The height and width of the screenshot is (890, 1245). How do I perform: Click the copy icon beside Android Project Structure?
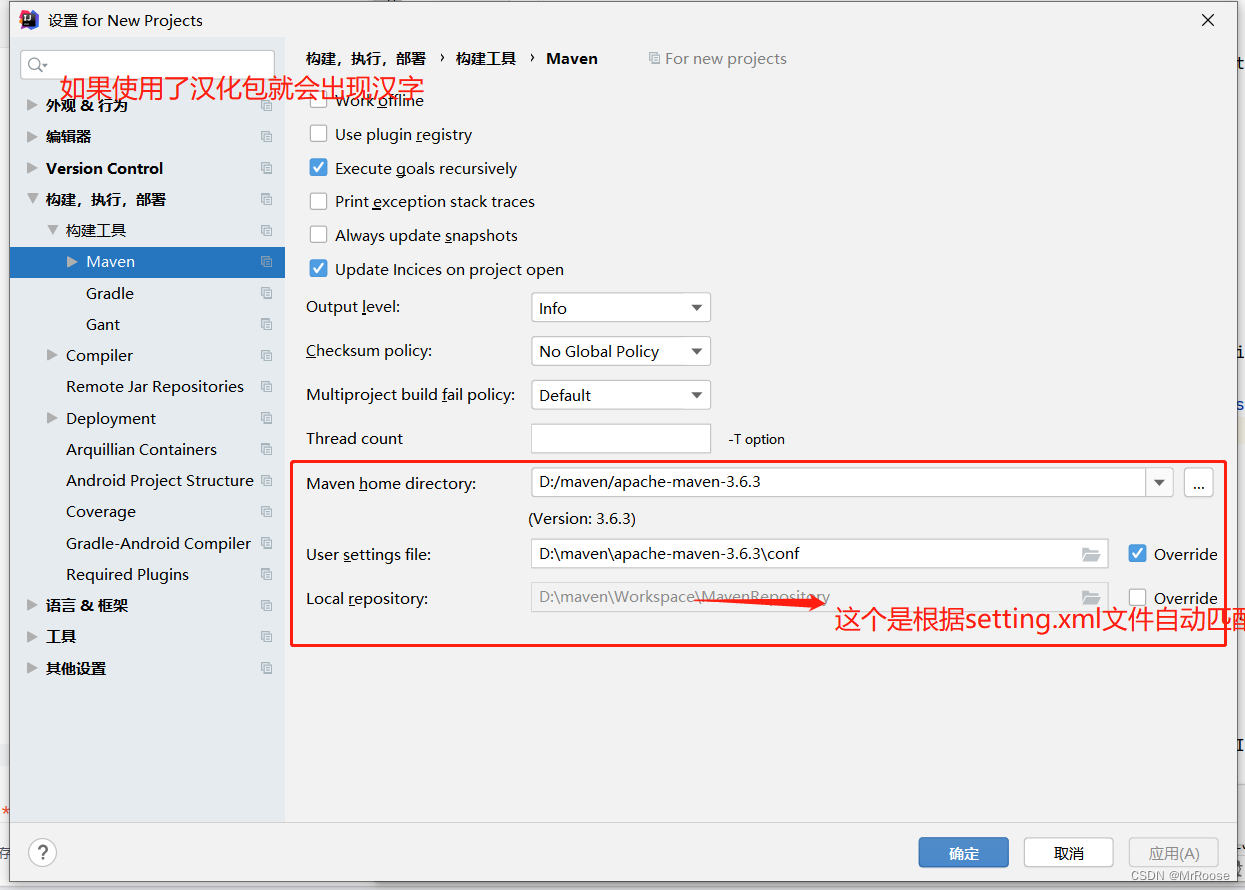pos(266,480)
